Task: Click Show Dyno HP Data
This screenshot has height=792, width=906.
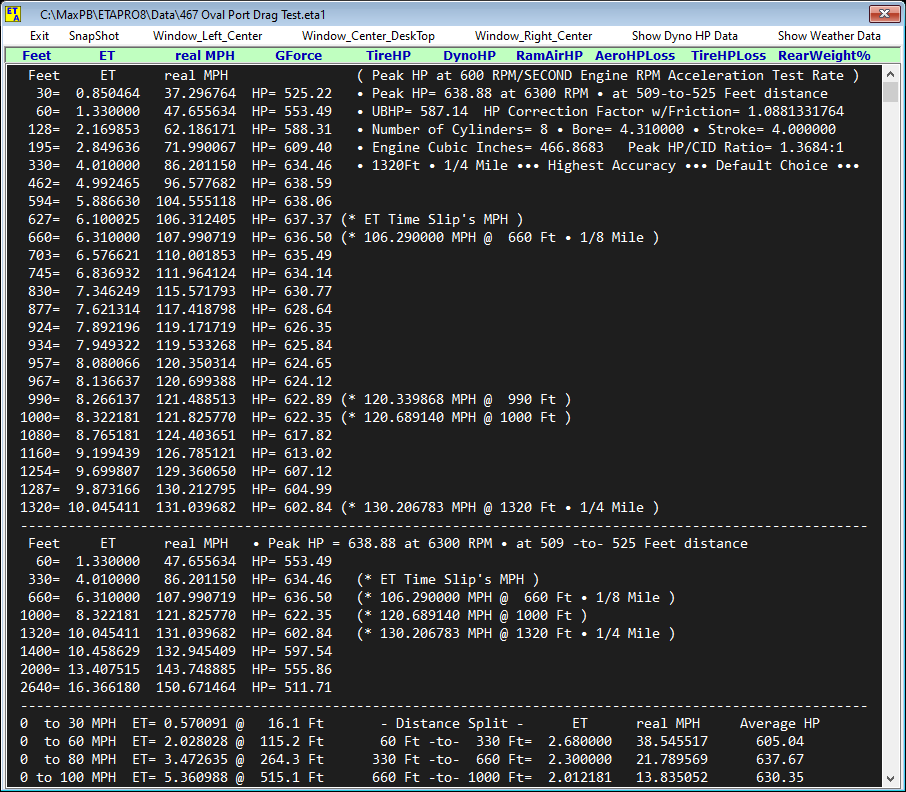Action: (x=685, y=36)
